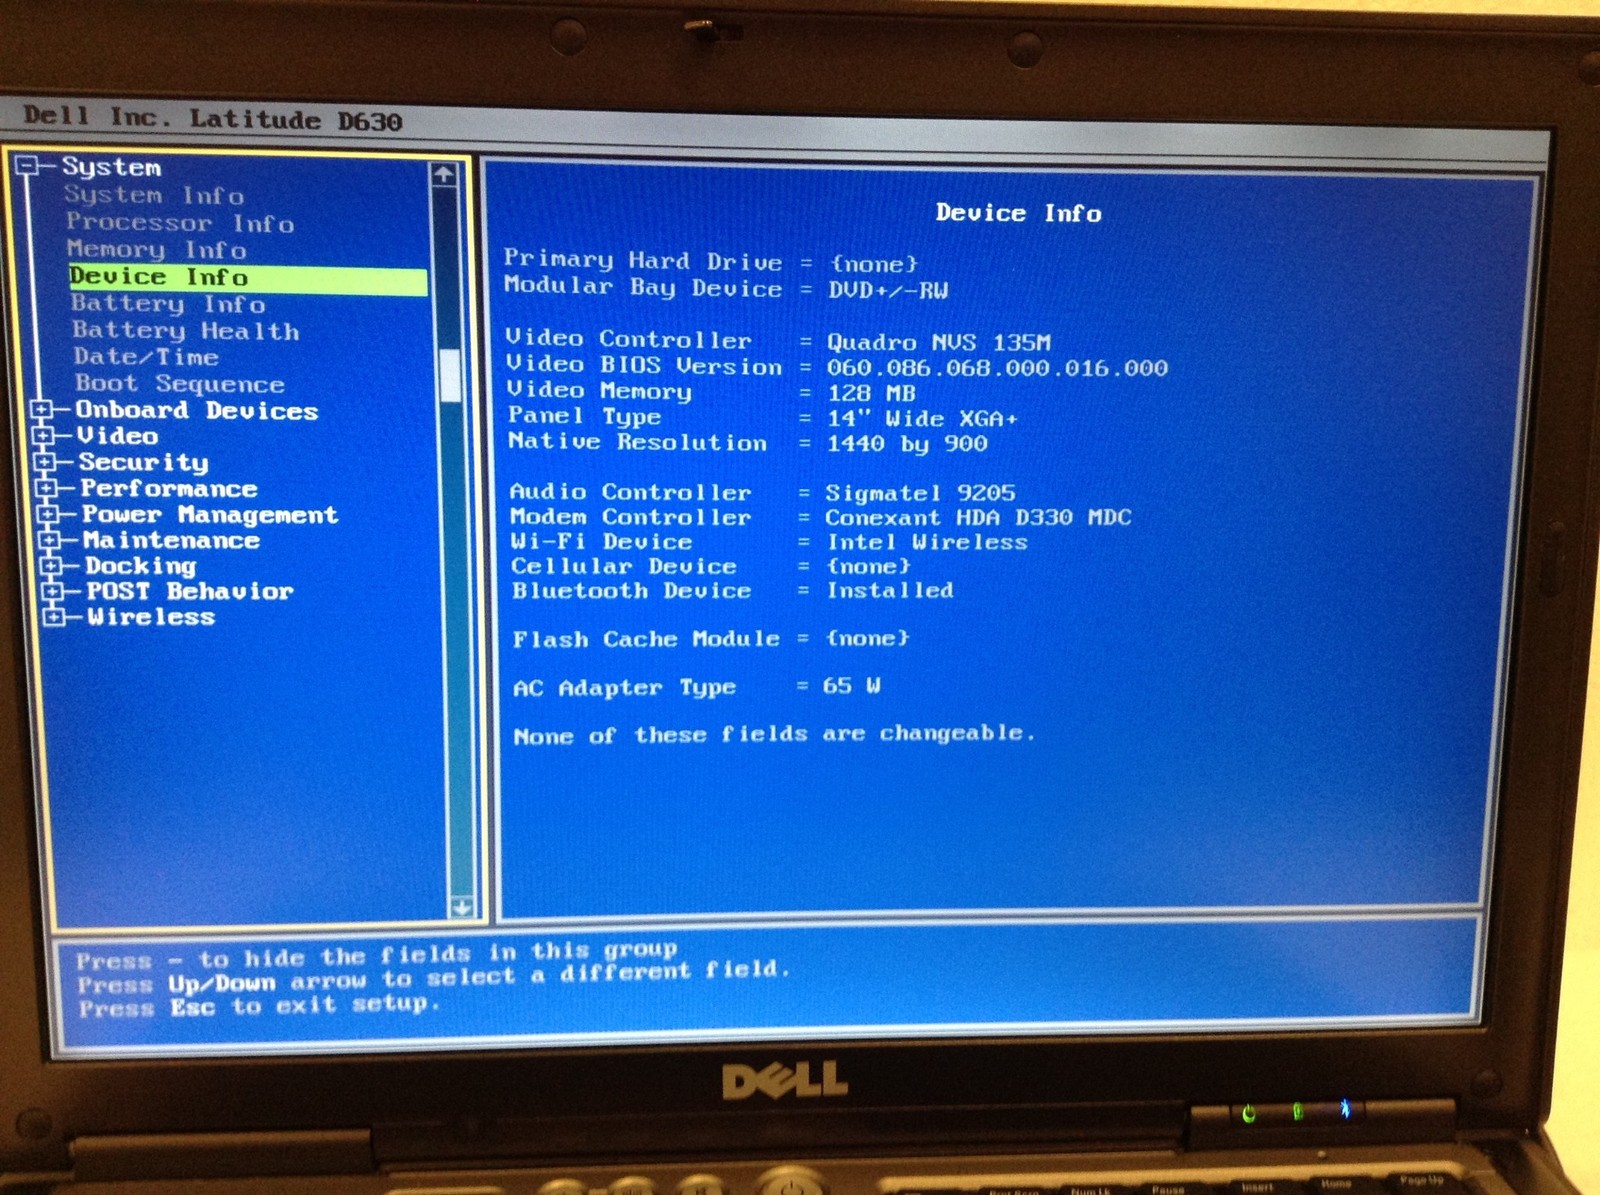The width and height of the screenshot is (1600, 1195).
Task: Click the Up/Down arrow help line
Action: [x=433, y=978]
